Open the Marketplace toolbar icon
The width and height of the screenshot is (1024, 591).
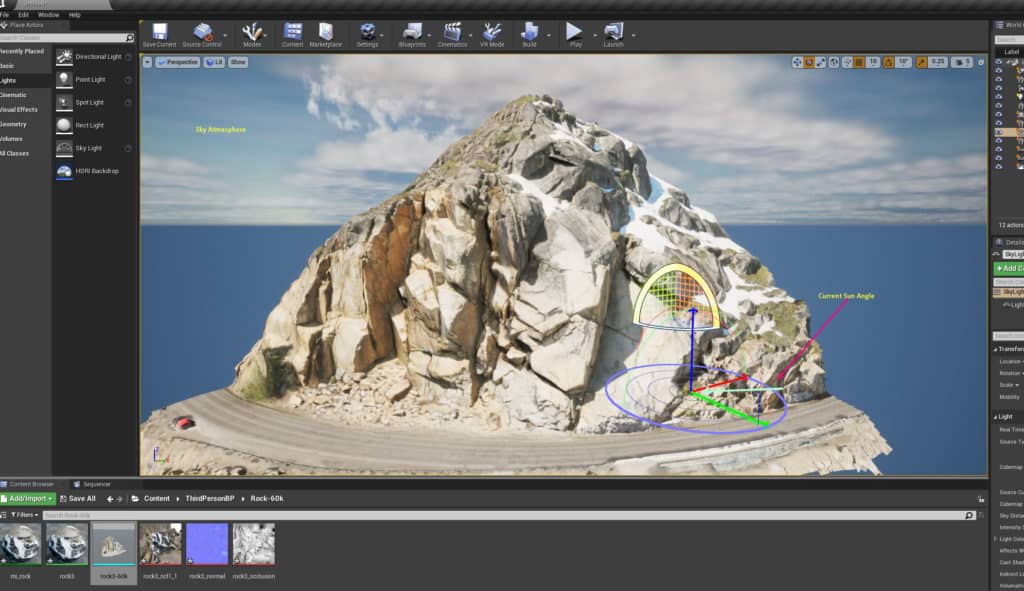[325, 35]
